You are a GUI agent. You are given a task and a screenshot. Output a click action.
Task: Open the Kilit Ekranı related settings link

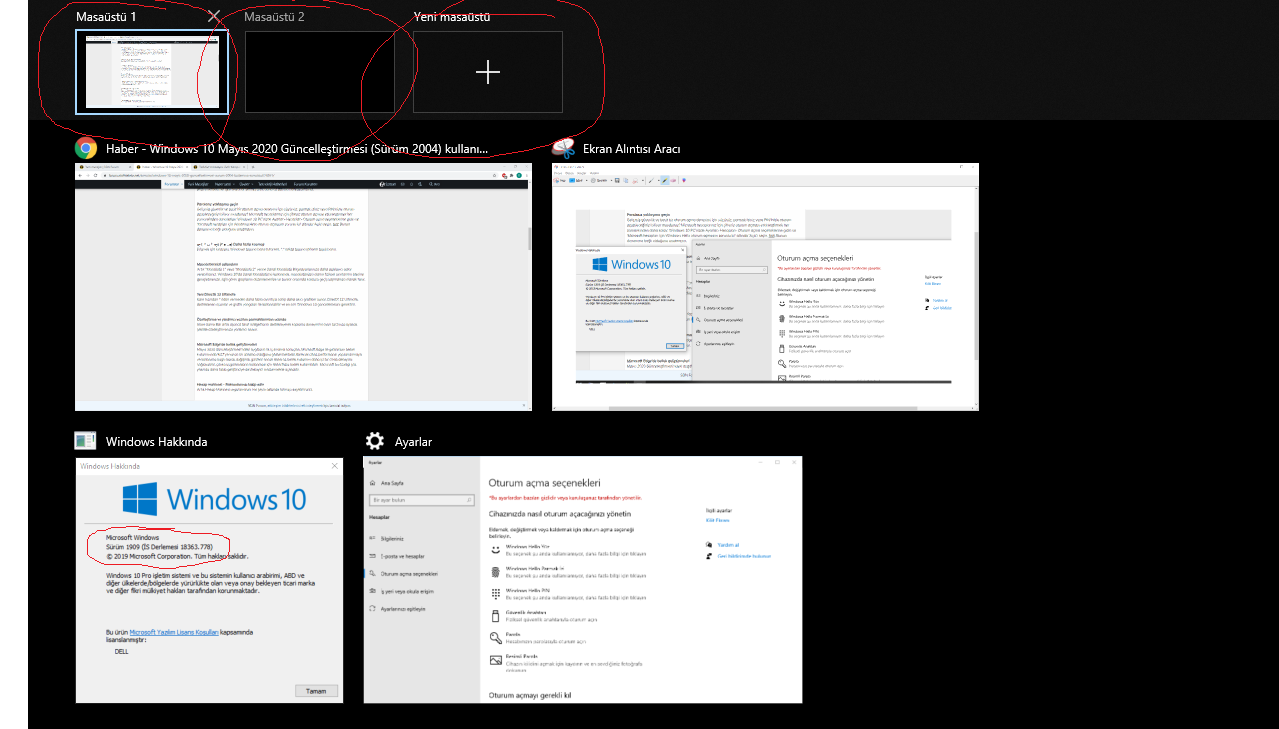(x=717, y=520)
